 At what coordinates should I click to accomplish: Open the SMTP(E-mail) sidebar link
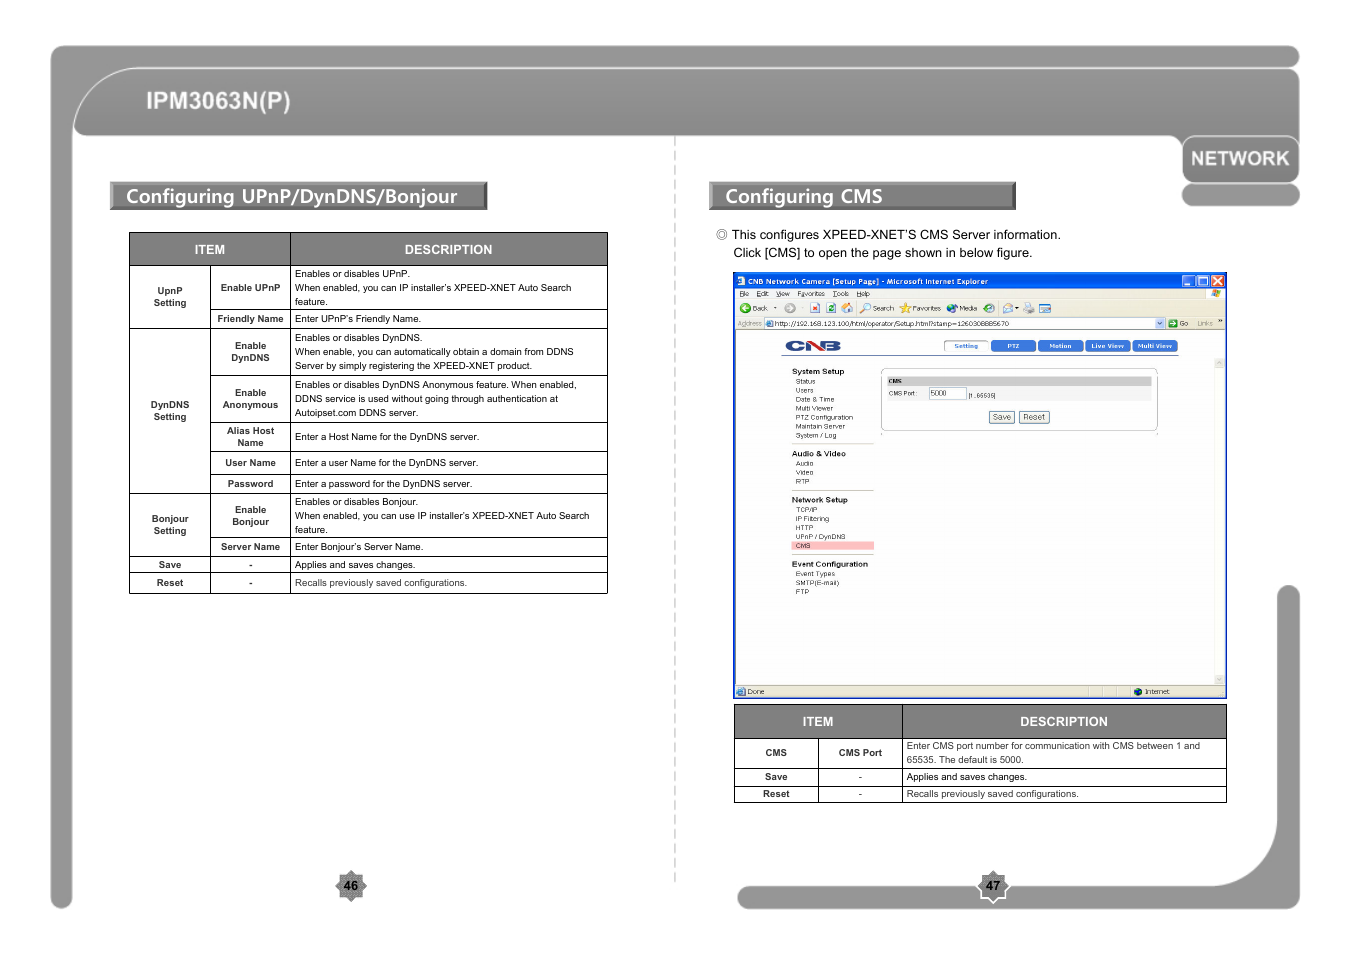817,583
